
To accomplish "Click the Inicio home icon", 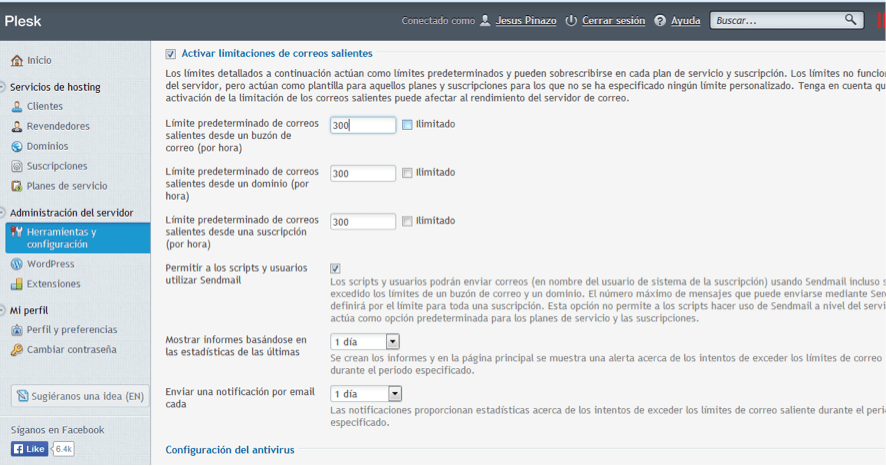I will coord(17,60).
